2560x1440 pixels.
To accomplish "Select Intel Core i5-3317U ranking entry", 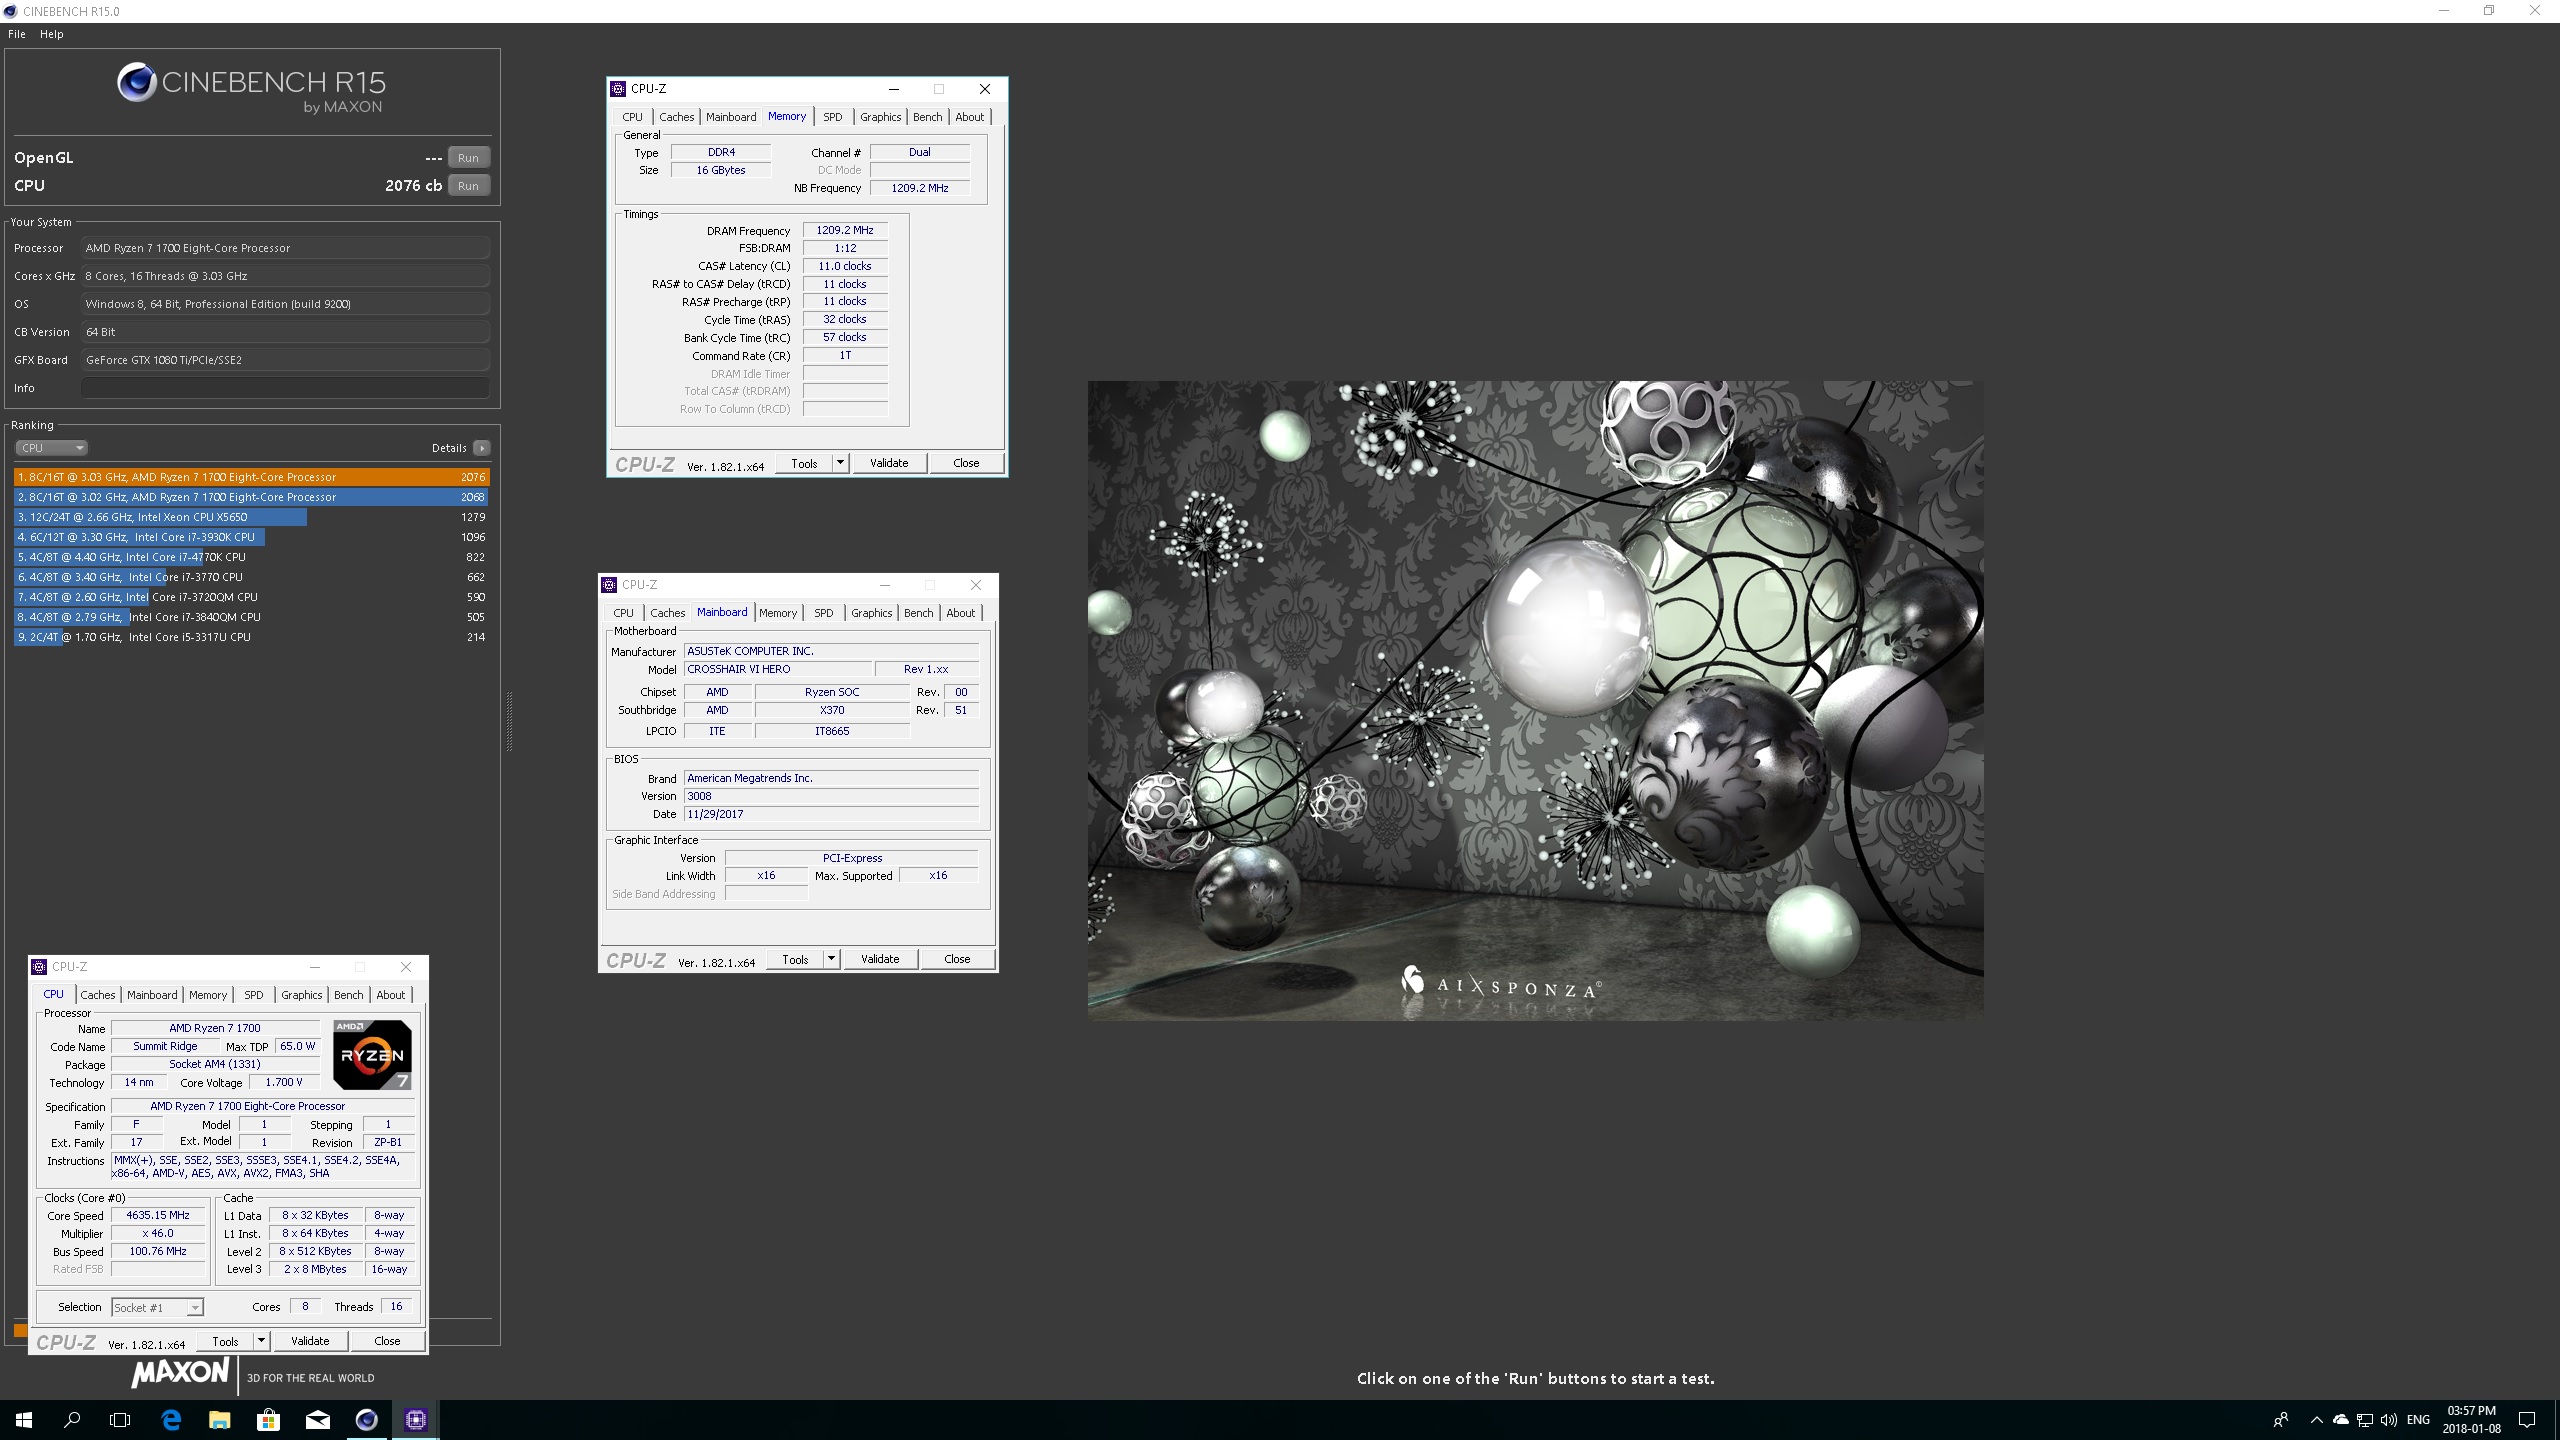I will pyautogui.click(x=252, y=637).
